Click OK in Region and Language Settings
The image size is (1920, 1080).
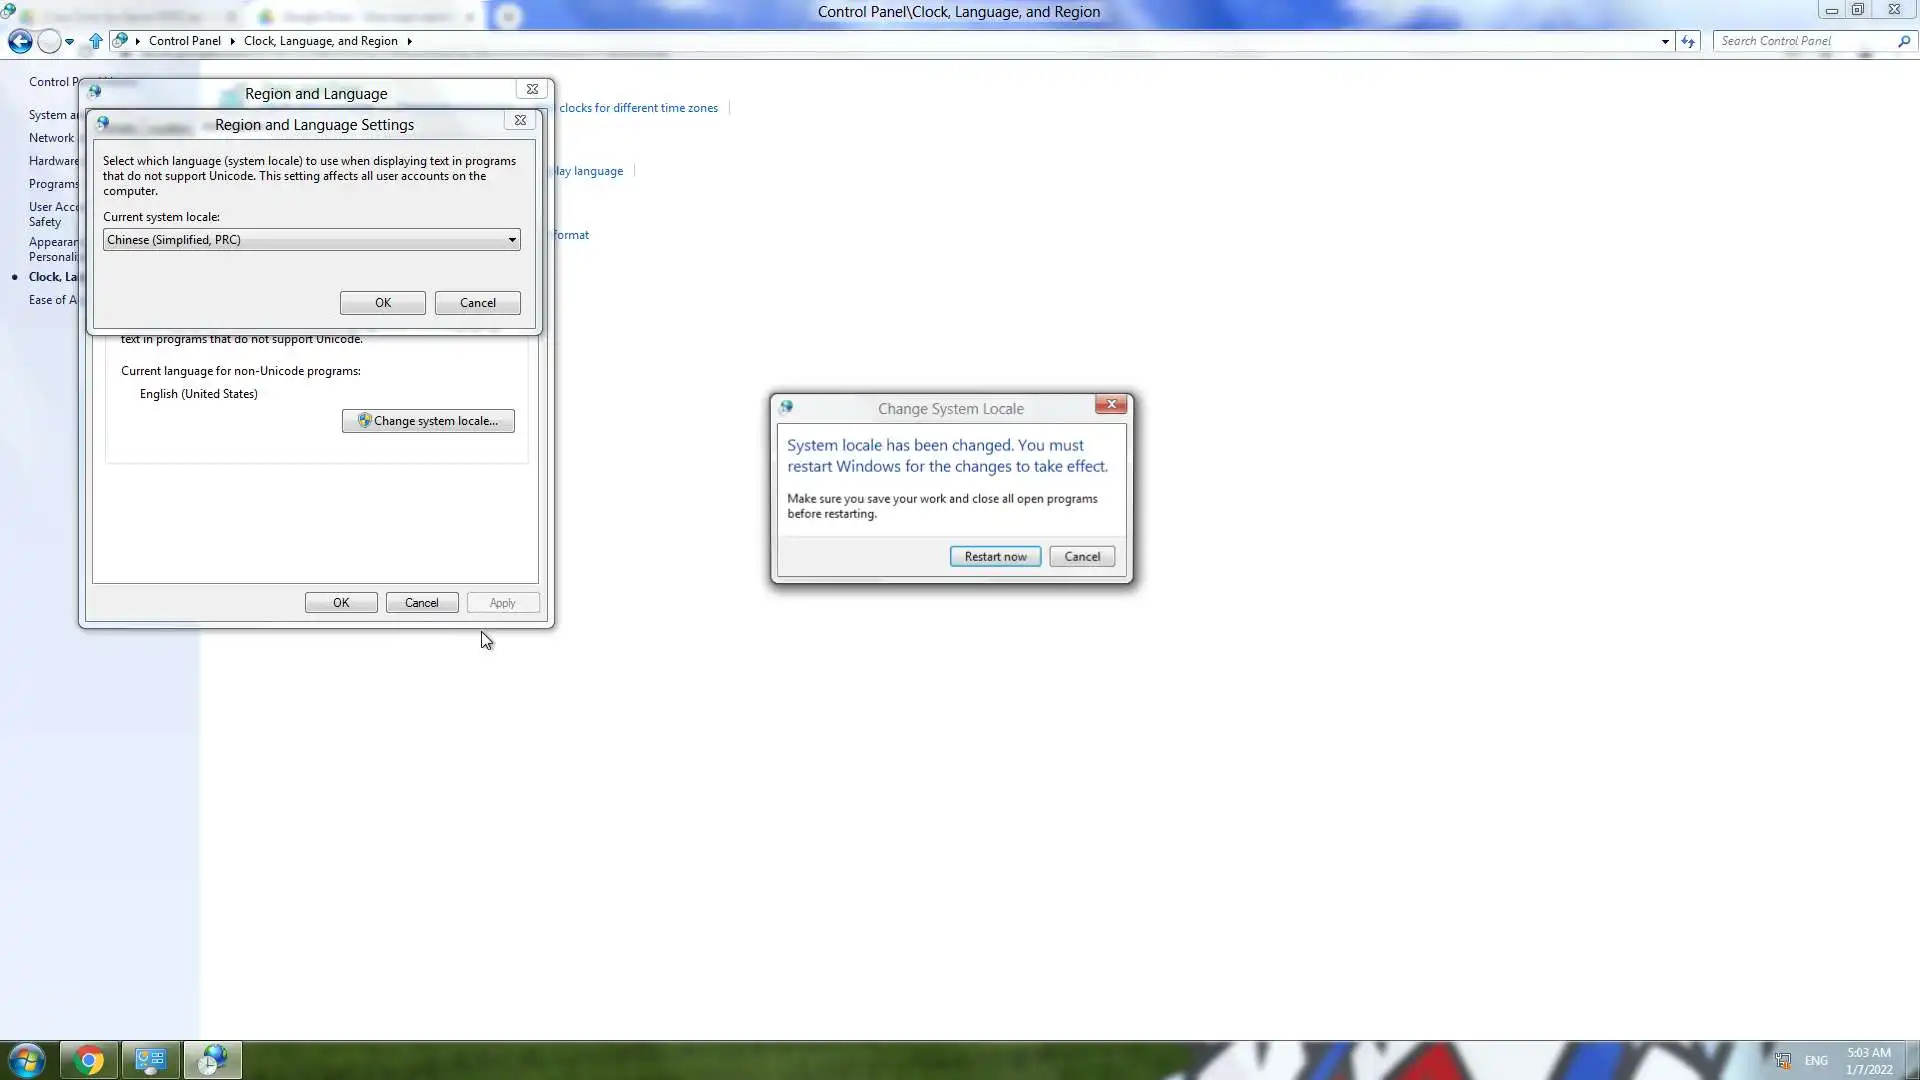tap(382, 303)
